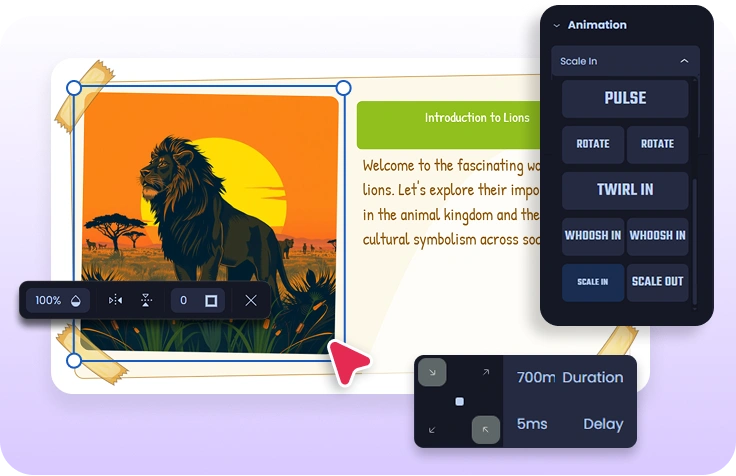Click the Introduction to Lions title box
Screen dimensions: 736x476
tap(476, 118)
